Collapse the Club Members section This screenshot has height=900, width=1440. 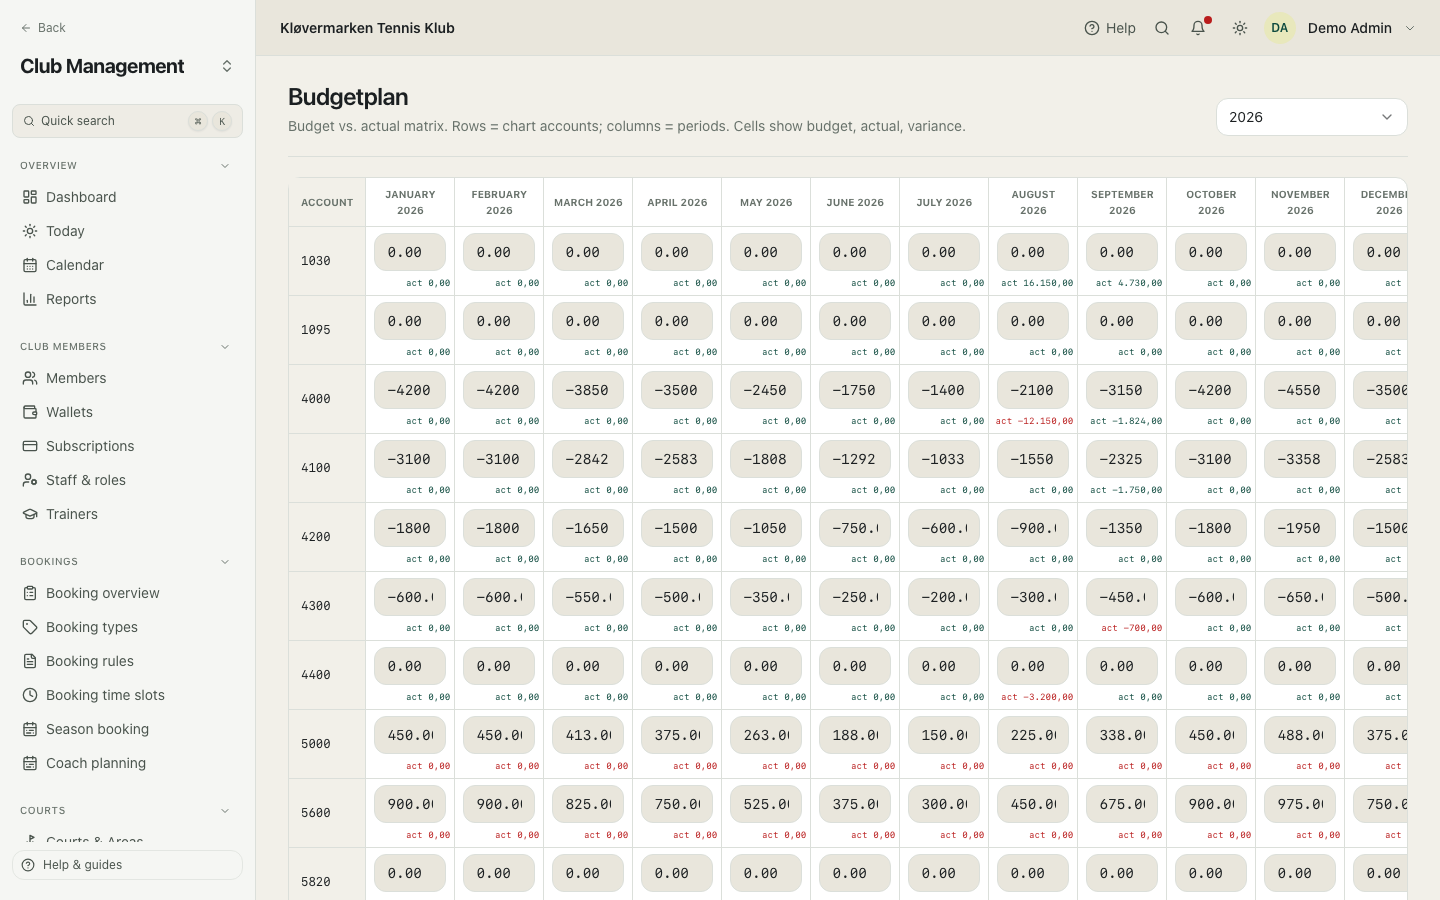coord(225,347)
